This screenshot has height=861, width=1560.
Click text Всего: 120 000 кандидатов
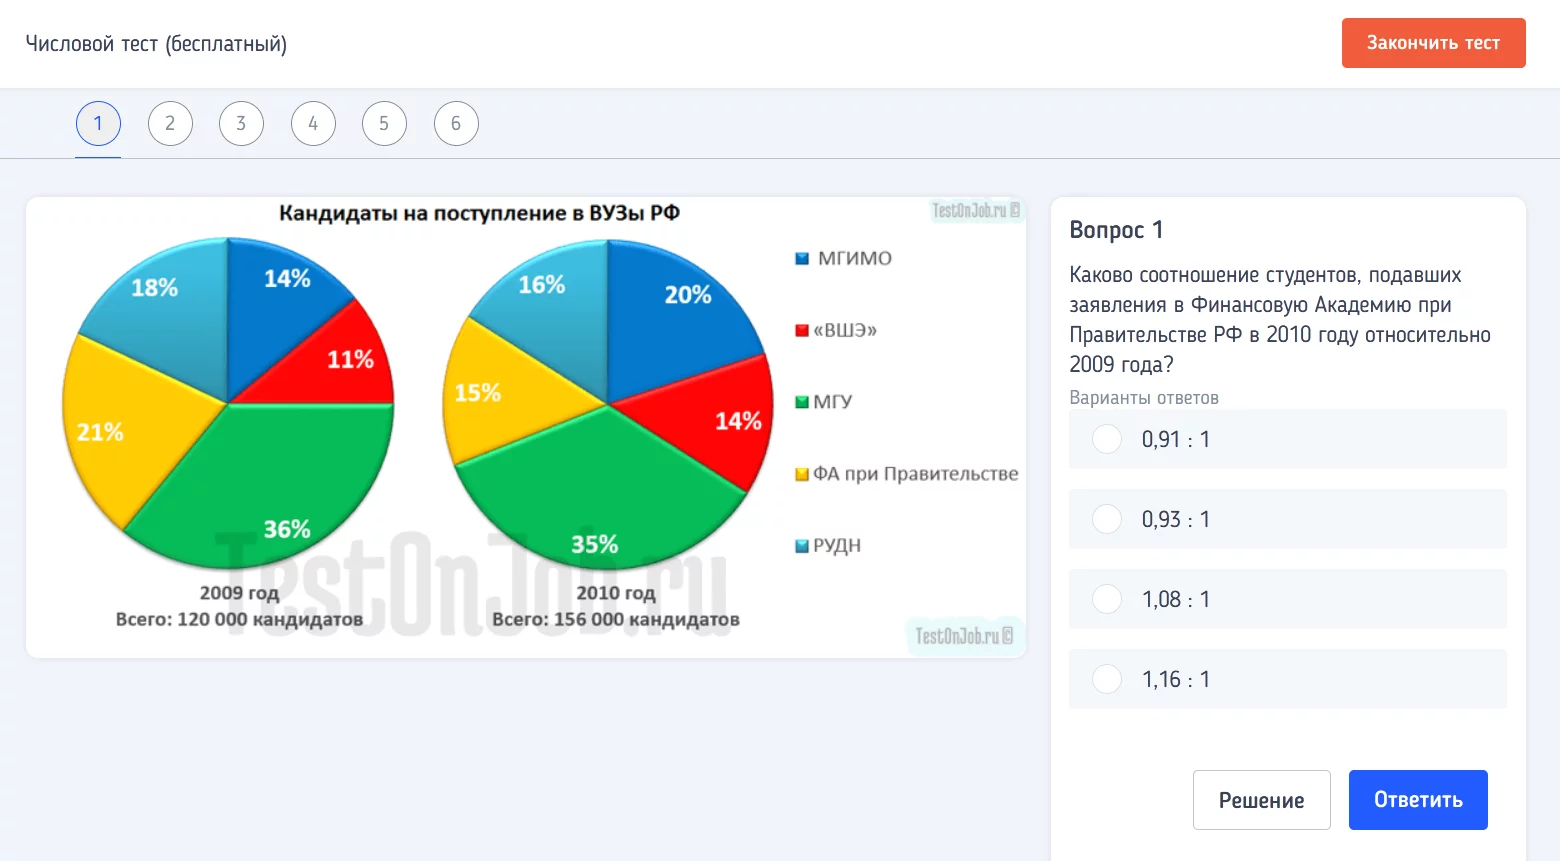tap(239, 619)
